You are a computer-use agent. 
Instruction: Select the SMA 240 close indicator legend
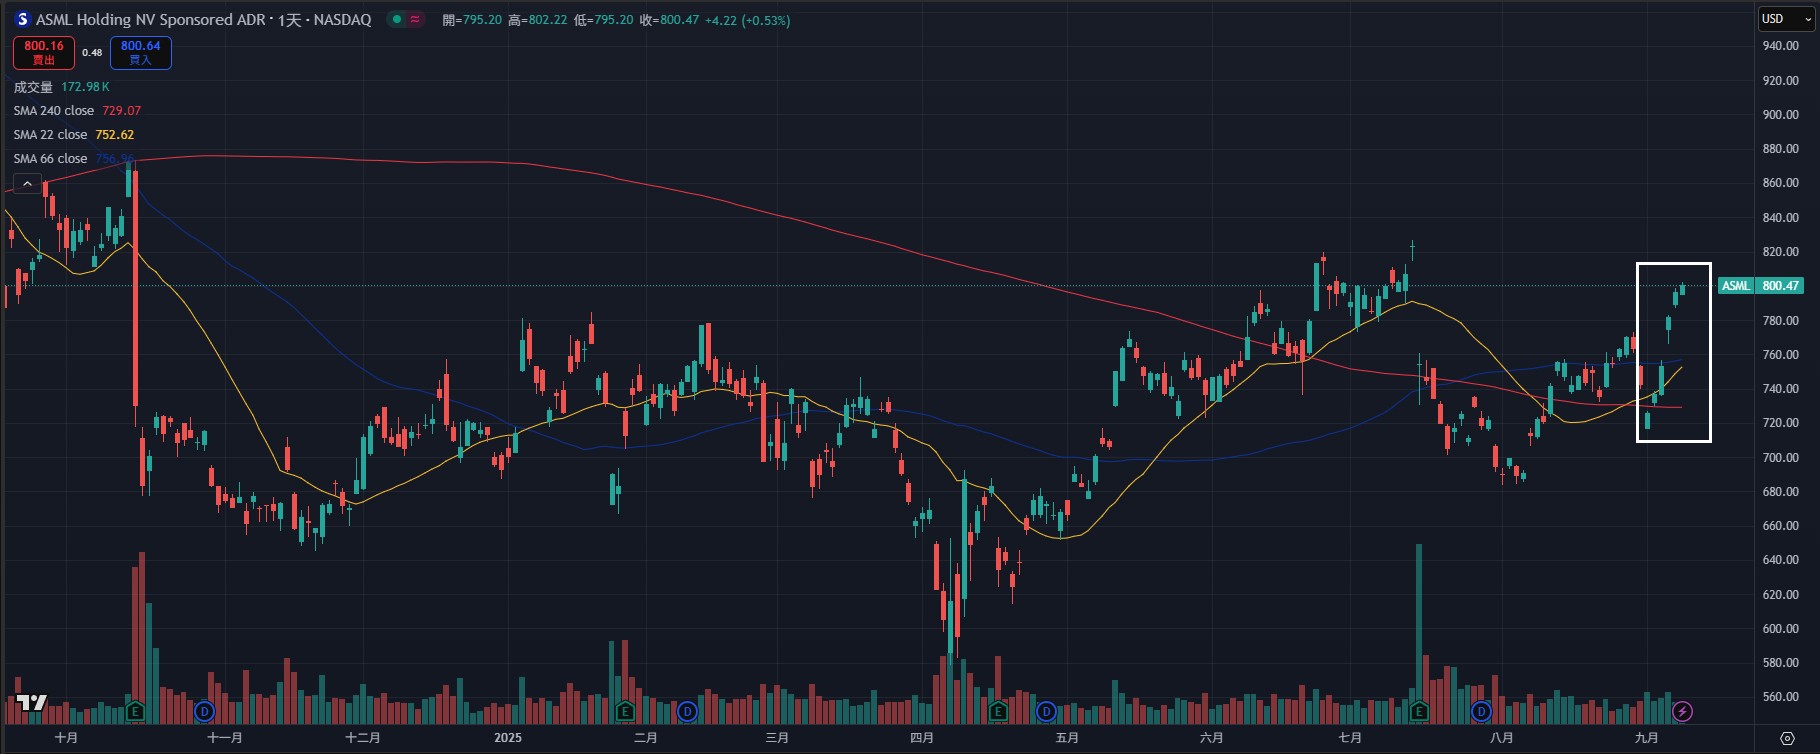pos(54,111)
